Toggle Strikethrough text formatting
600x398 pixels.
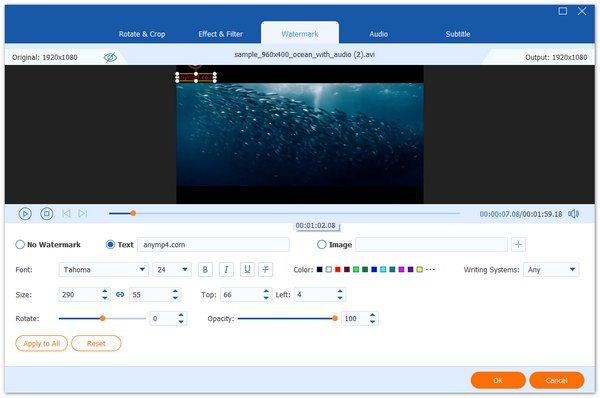point(266,269)
